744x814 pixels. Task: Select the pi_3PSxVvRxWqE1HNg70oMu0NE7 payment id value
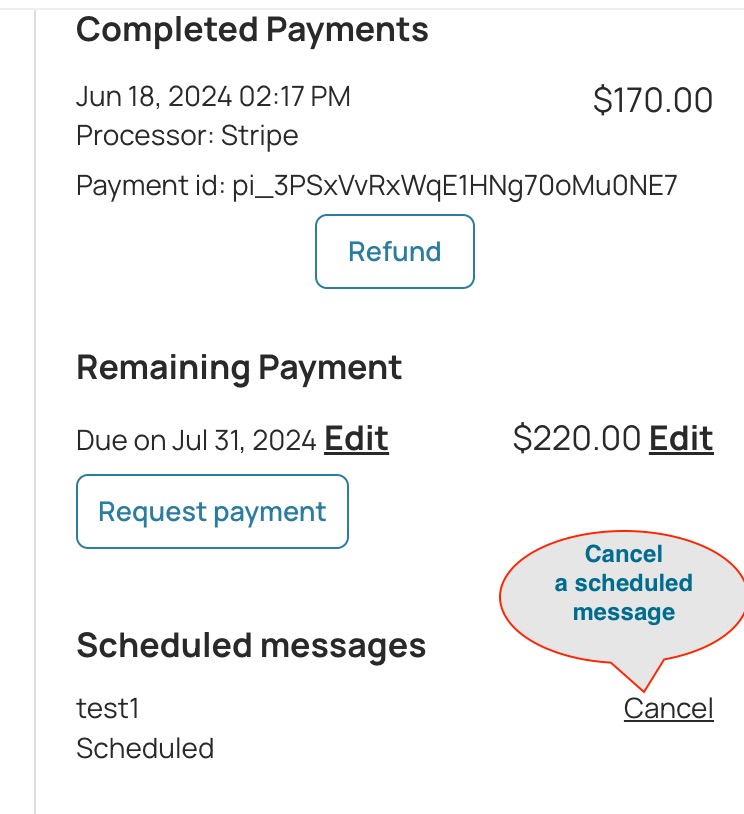coord(455,186)
